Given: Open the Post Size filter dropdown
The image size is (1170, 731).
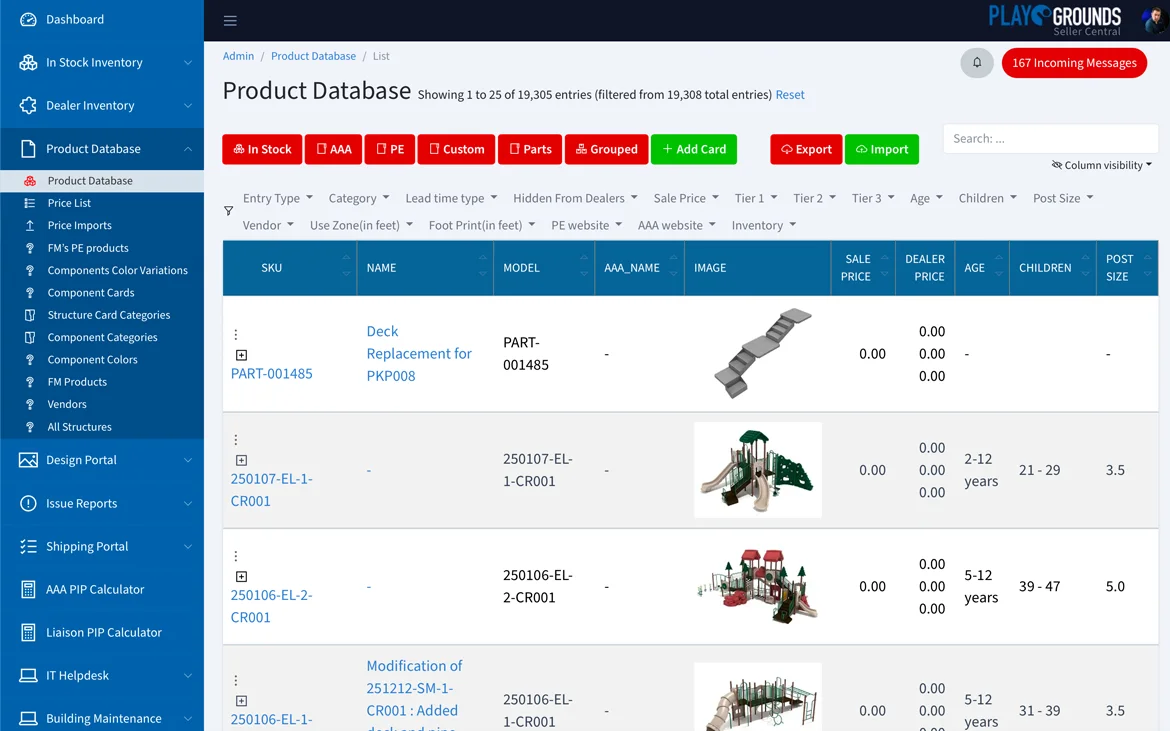Looking at the screenshot, I should [1062, 198].
